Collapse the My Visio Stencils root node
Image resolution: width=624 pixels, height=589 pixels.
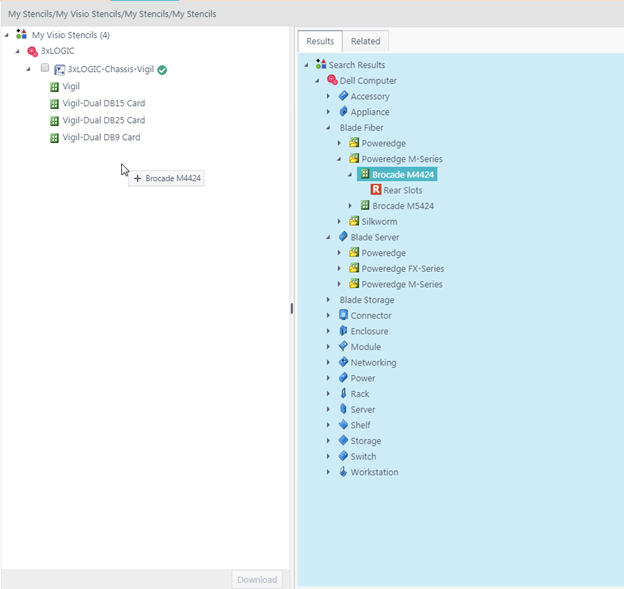pos(7,35)
